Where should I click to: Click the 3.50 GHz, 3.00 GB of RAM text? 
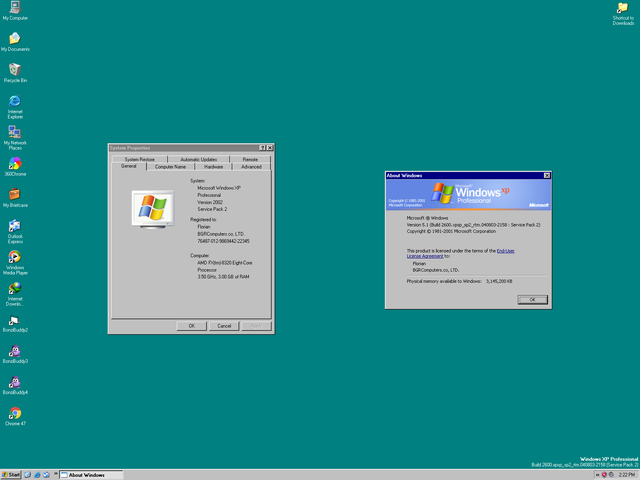click(x=223, y=277)
